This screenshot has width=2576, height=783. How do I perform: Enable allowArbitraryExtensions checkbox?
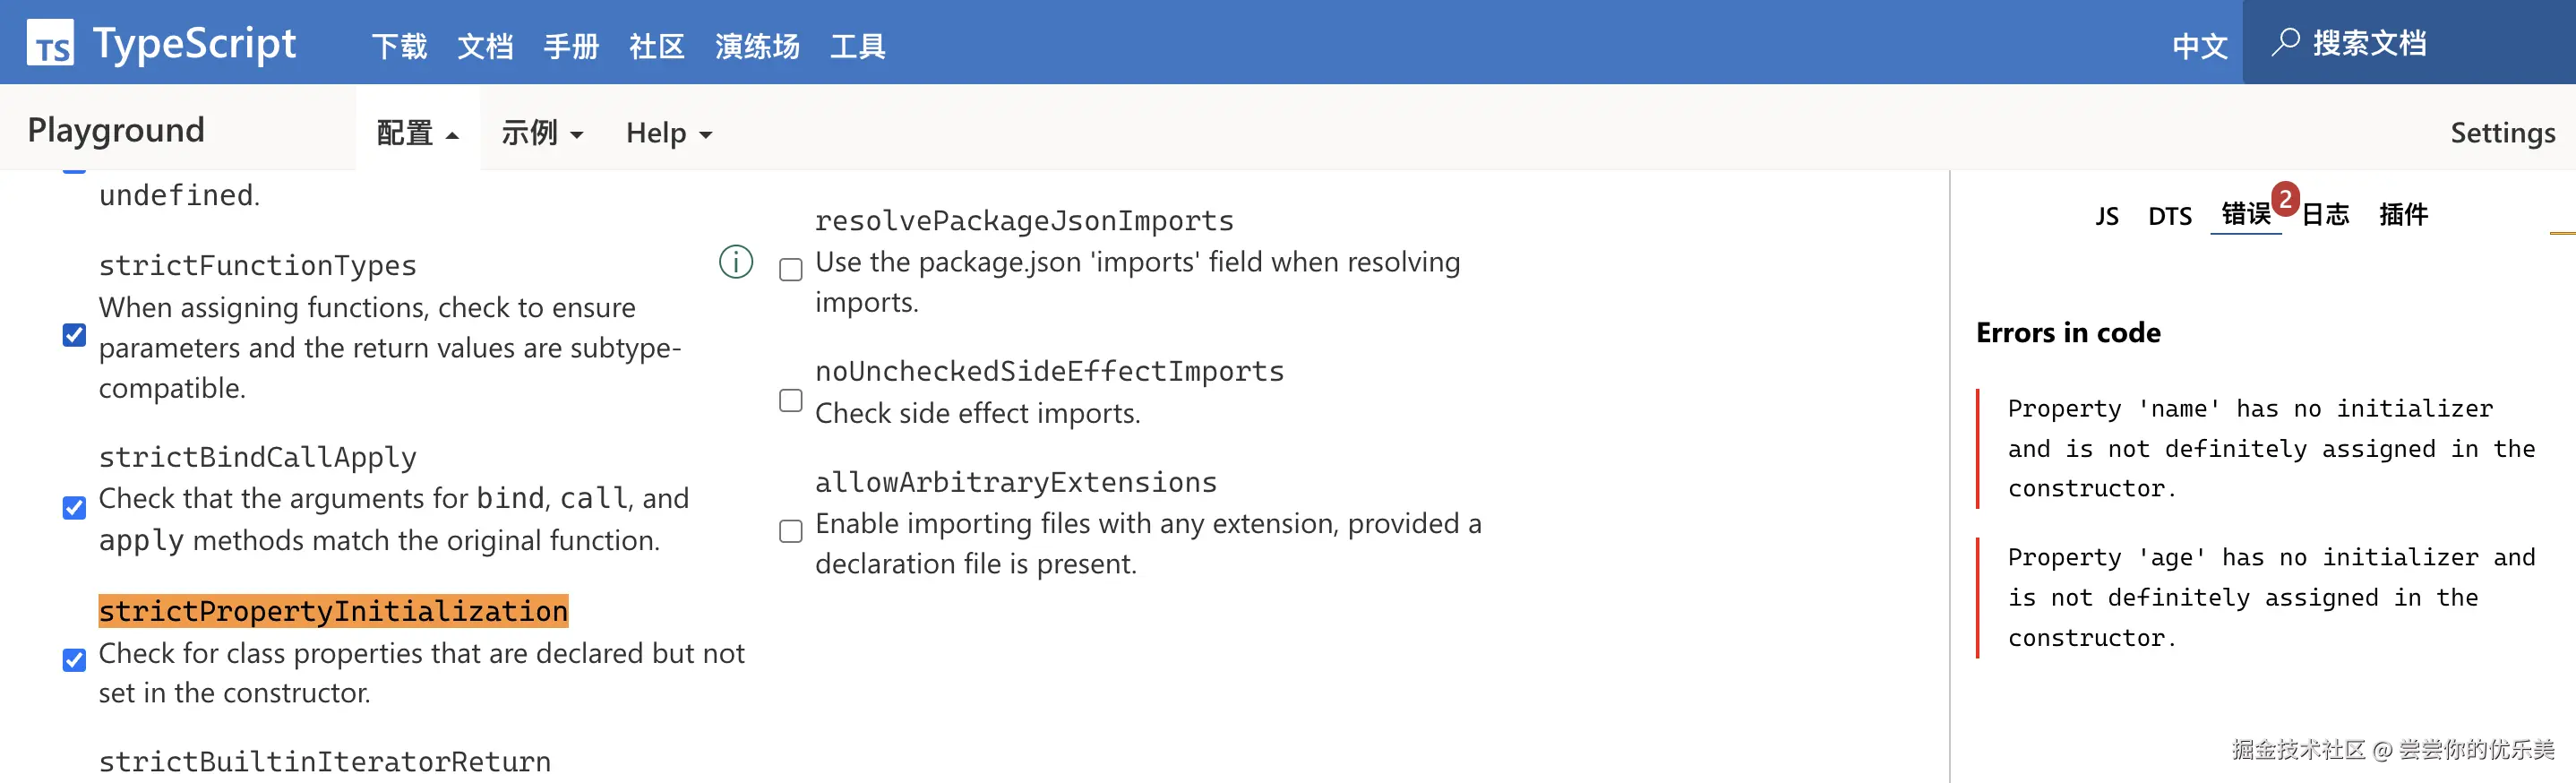791,531
